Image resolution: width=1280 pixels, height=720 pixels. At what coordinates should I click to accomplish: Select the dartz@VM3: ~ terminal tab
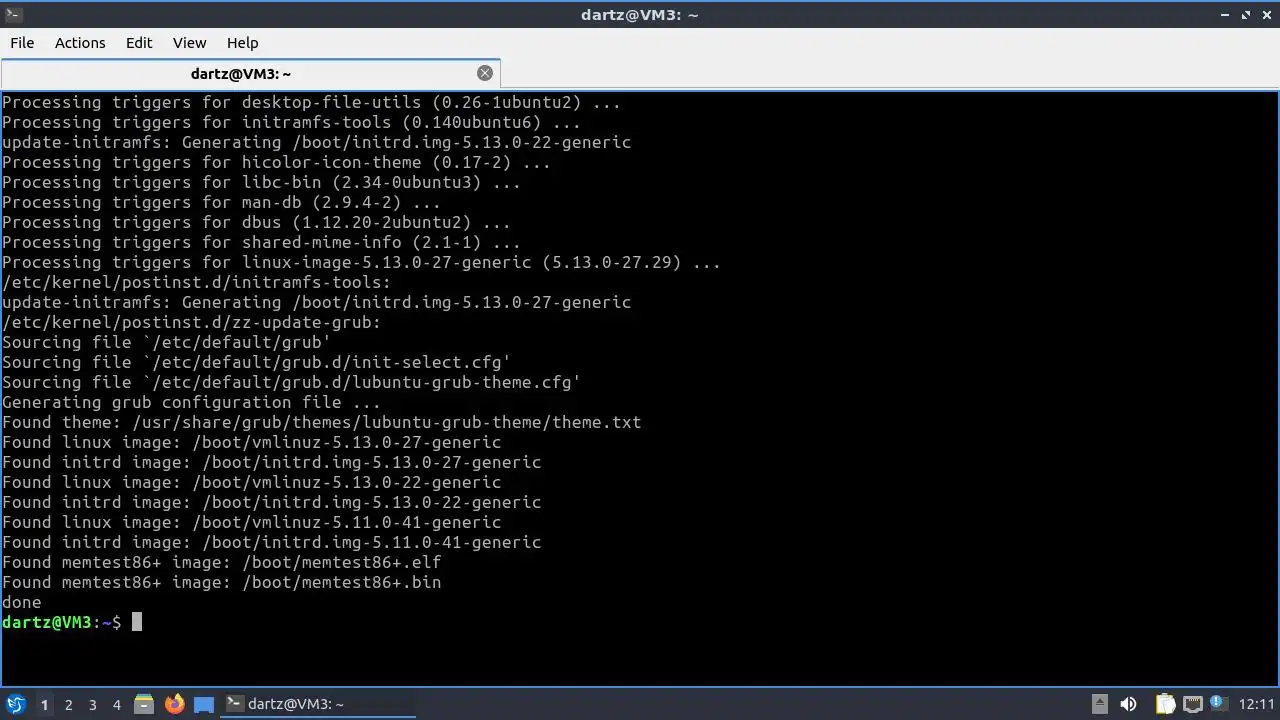coord(250,73)
